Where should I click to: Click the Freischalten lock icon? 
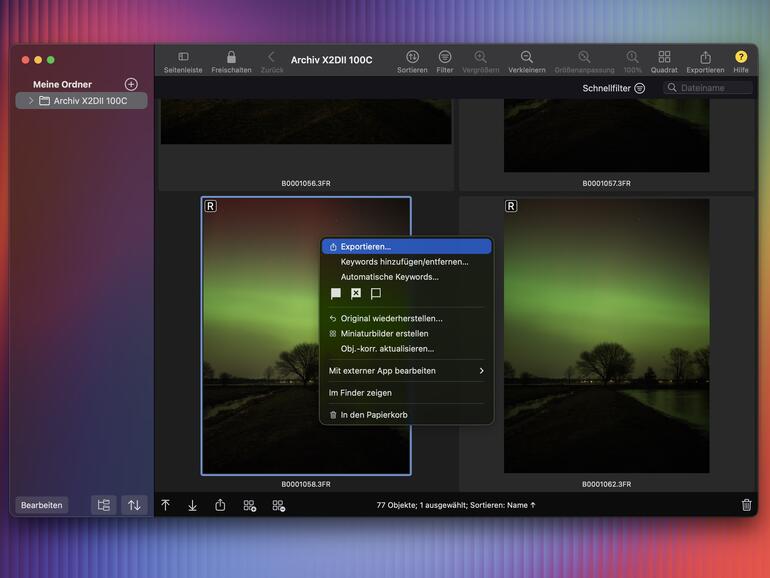tap(231, 57)
